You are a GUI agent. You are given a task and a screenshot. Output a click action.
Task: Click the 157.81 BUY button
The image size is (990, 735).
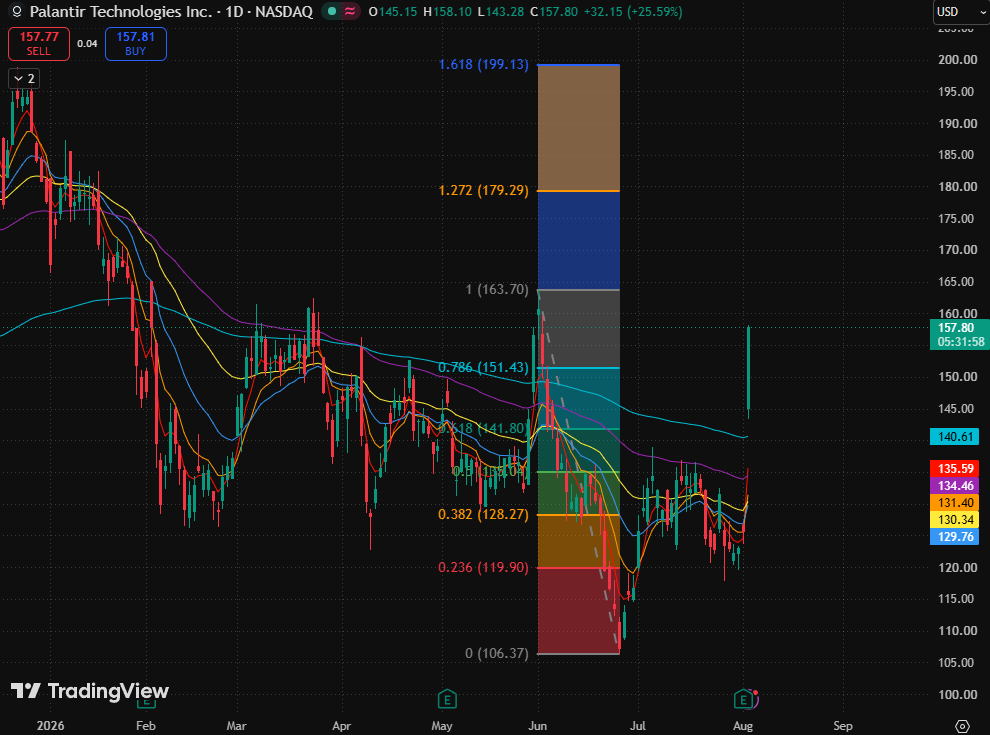point(136,44)
